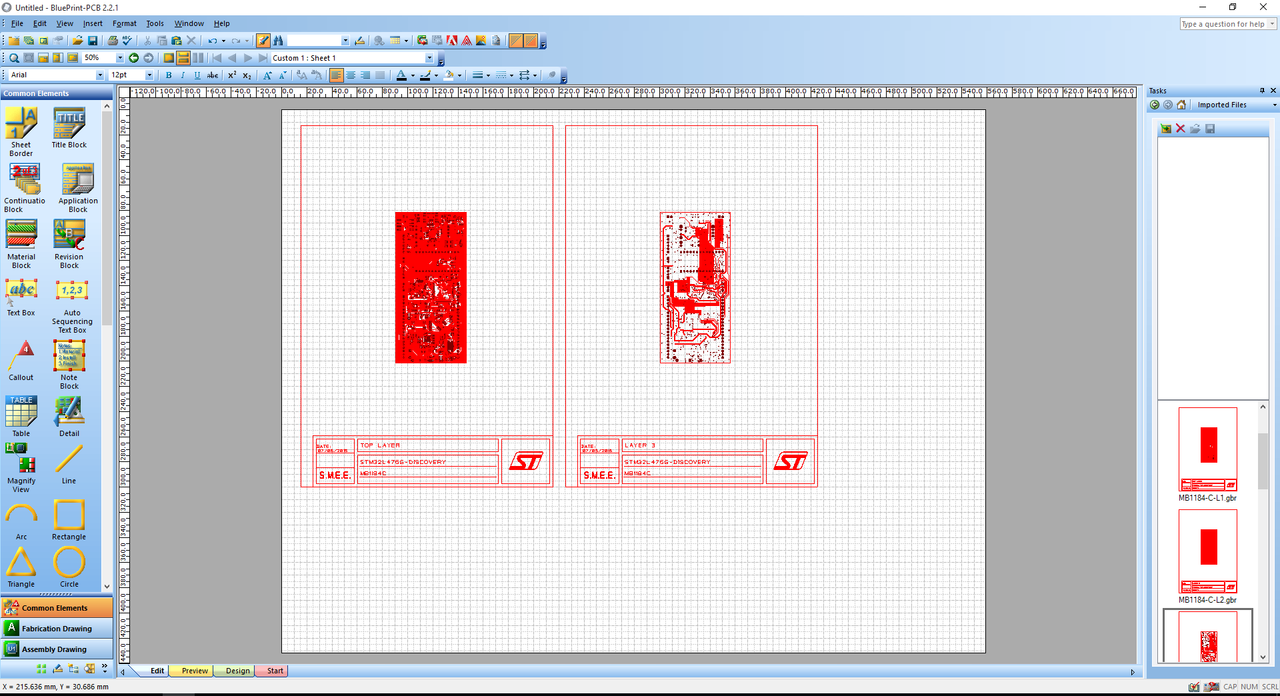Open the Arial font name dropdown
The width and height of the screenshot is (1280, 696).
tap(100, 75)
